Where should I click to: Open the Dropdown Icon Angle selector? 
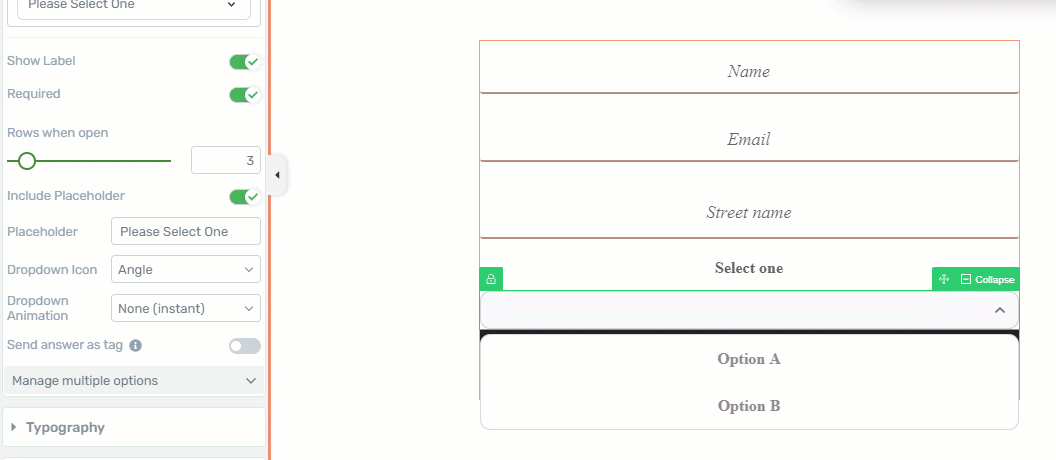pos(186,269)
